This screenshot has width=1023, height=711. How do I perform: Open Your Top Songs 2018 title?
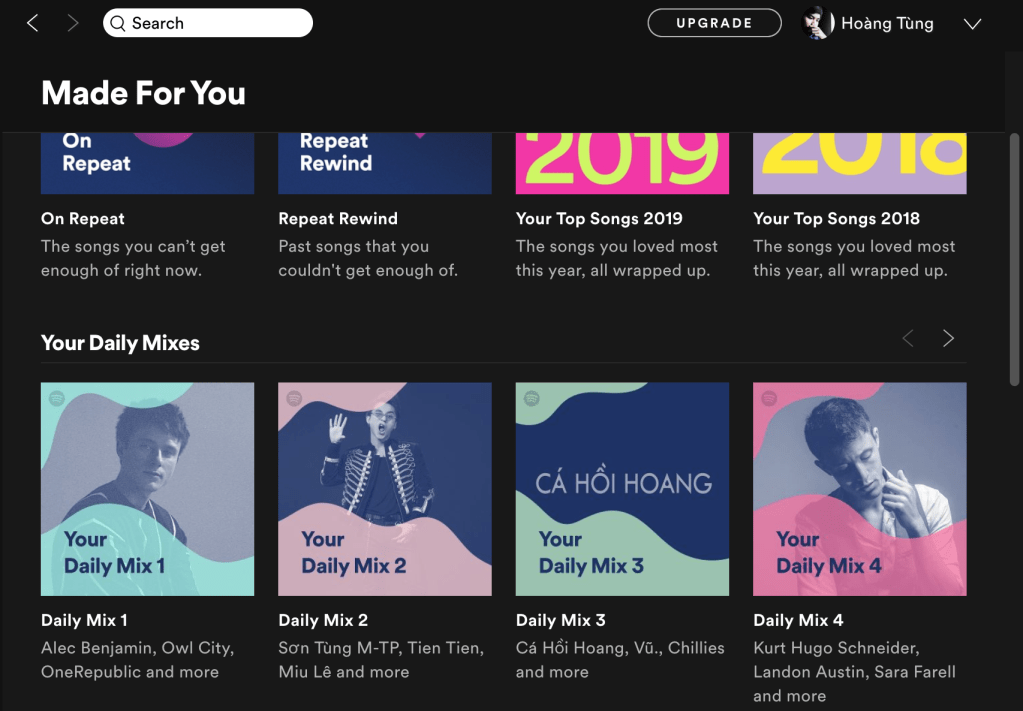pos(836,218)
